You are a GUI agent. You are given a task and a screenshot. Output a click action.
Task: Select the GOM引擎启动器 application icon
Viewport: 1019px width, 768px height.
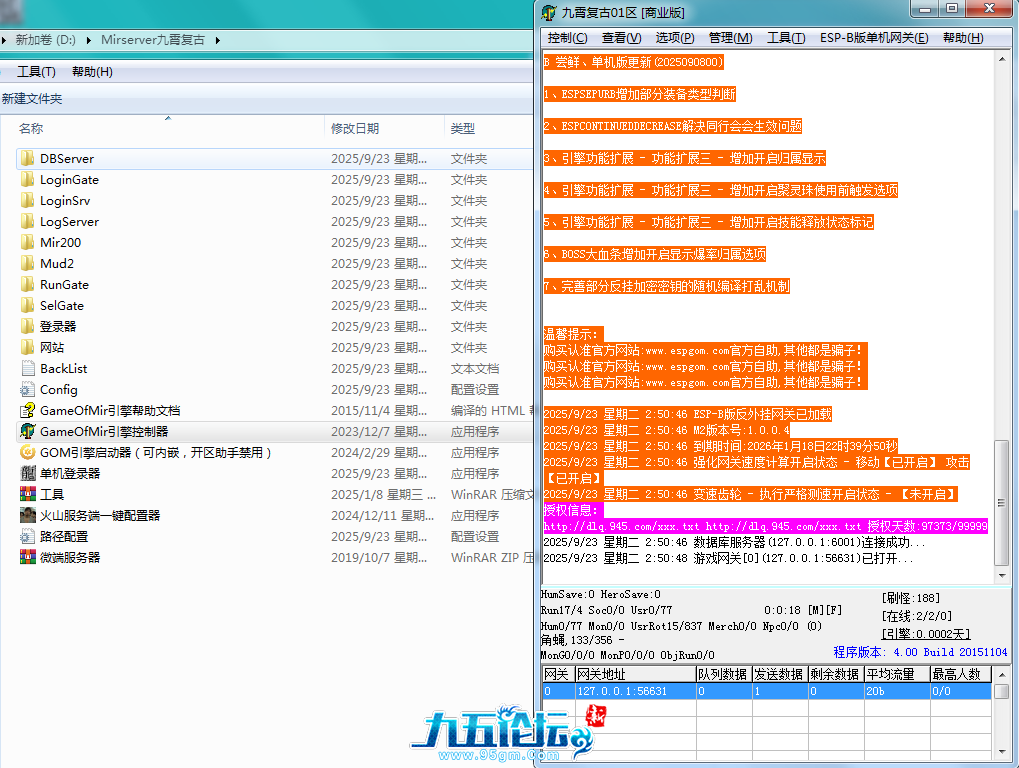coord(27,452)
